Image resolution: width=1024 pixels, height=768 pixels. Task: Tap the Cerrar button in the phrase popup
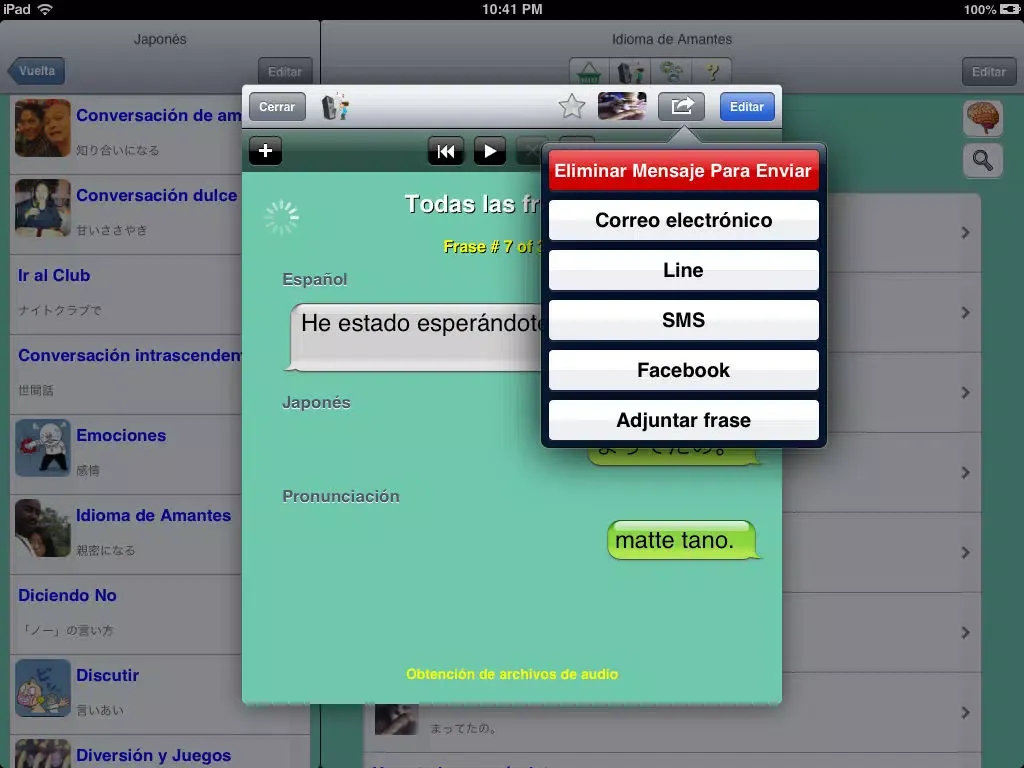pyautogui.click(x=277, y=106)
